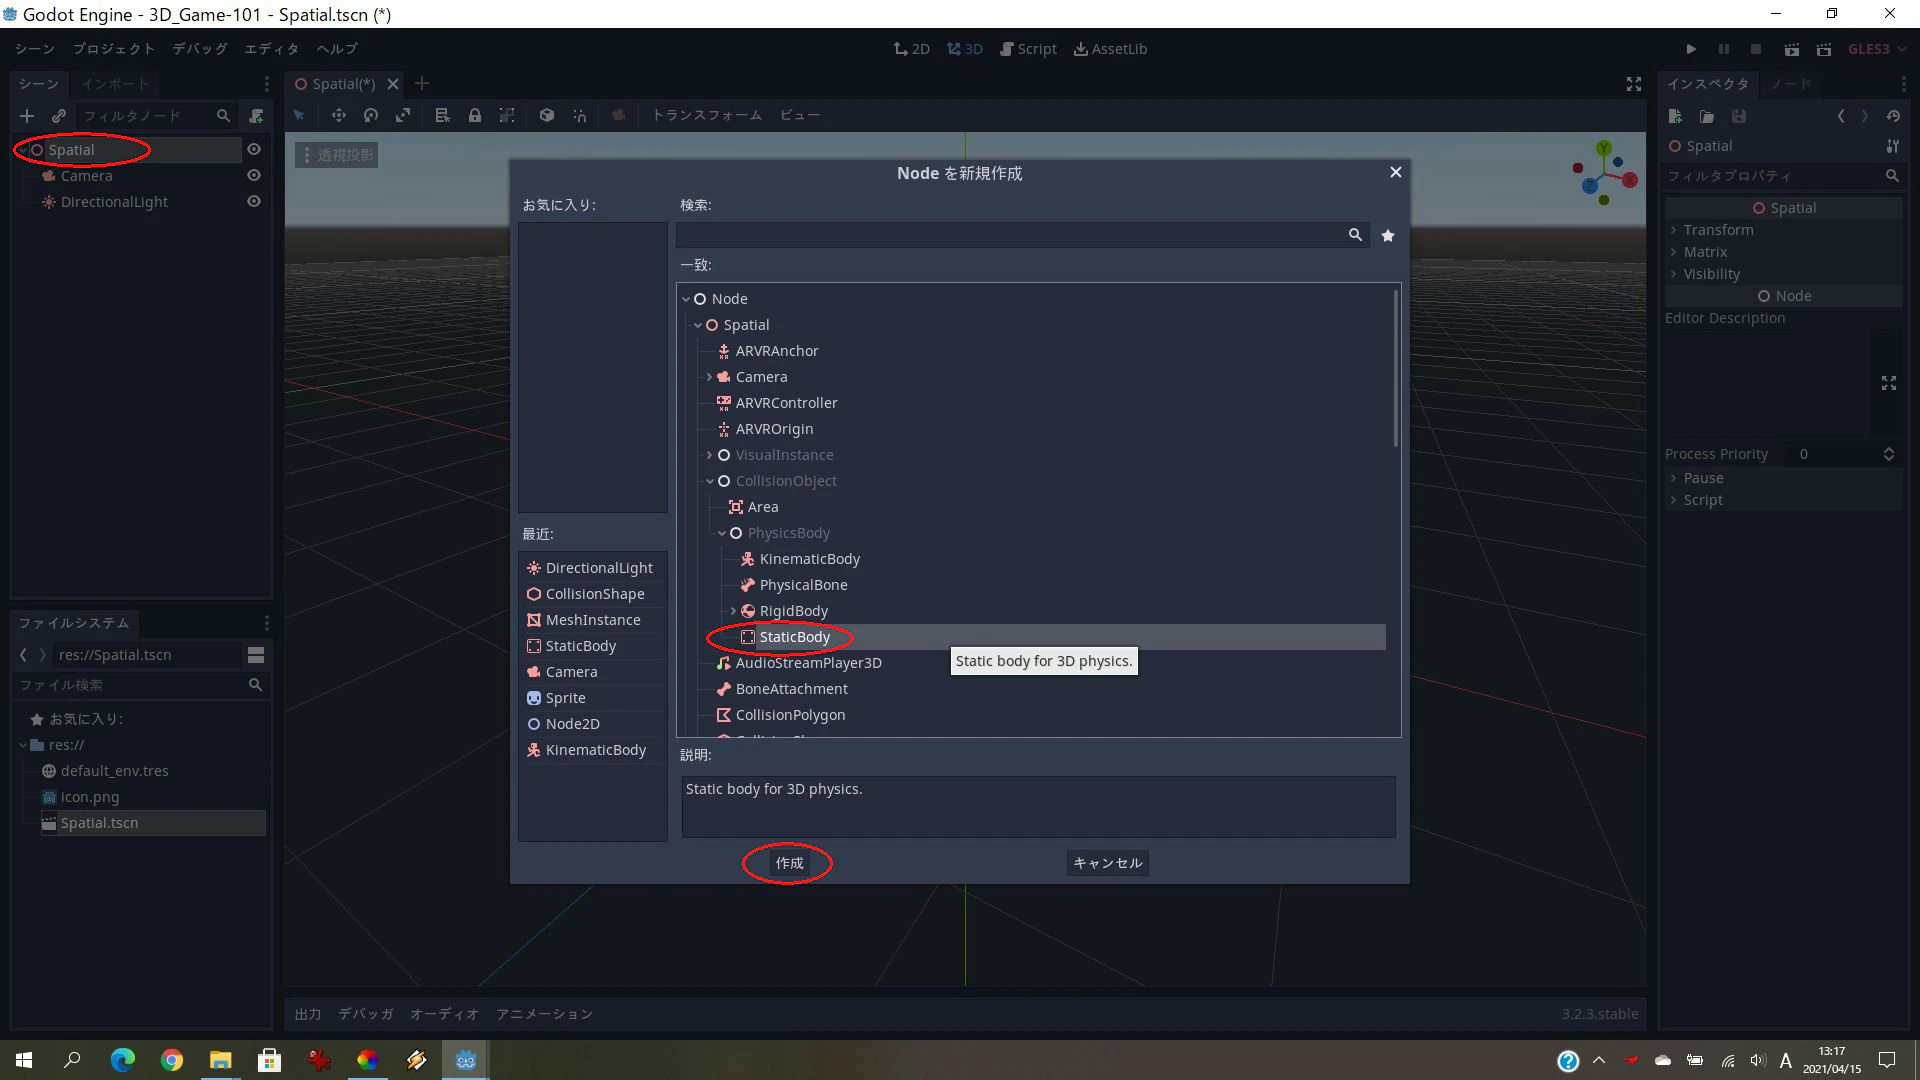Click the Play project button
The height and width of the screenshot is (1080, 1920).
[1691, 49]
